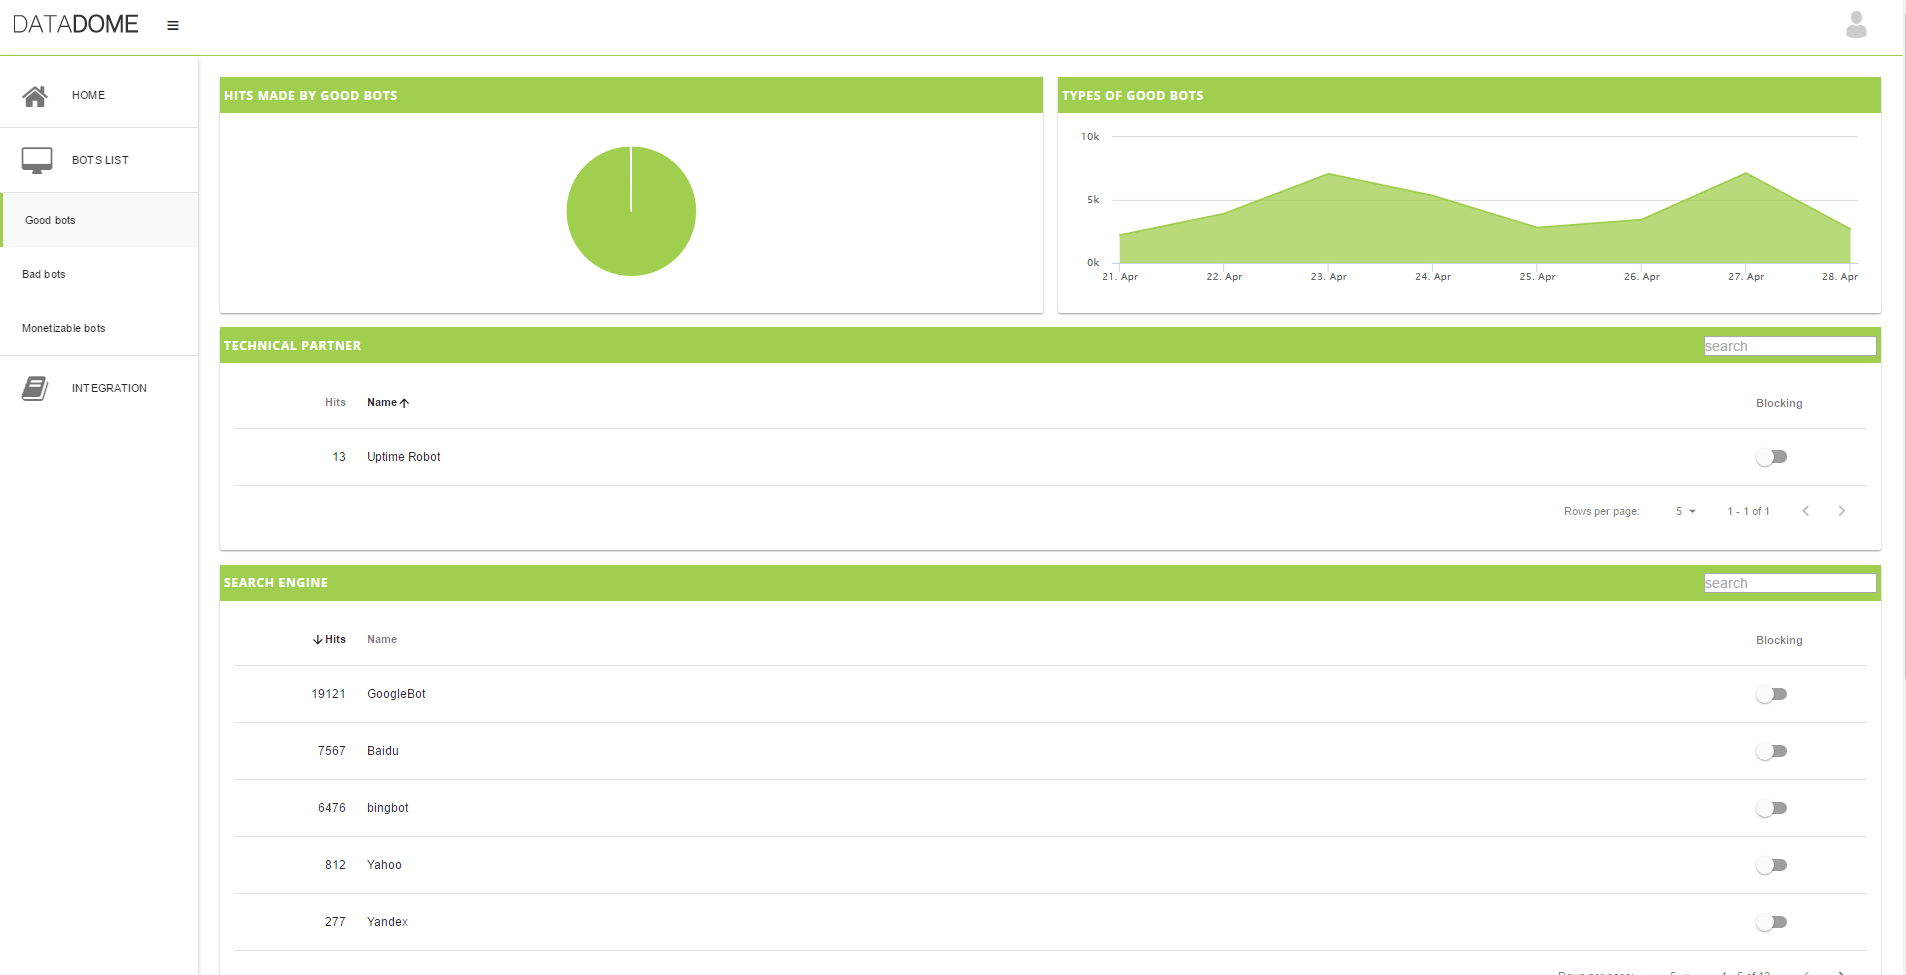This screenshot has width=1906, height=975.
Task: Click the 19121 hits value
Action: tap(328, 694)
